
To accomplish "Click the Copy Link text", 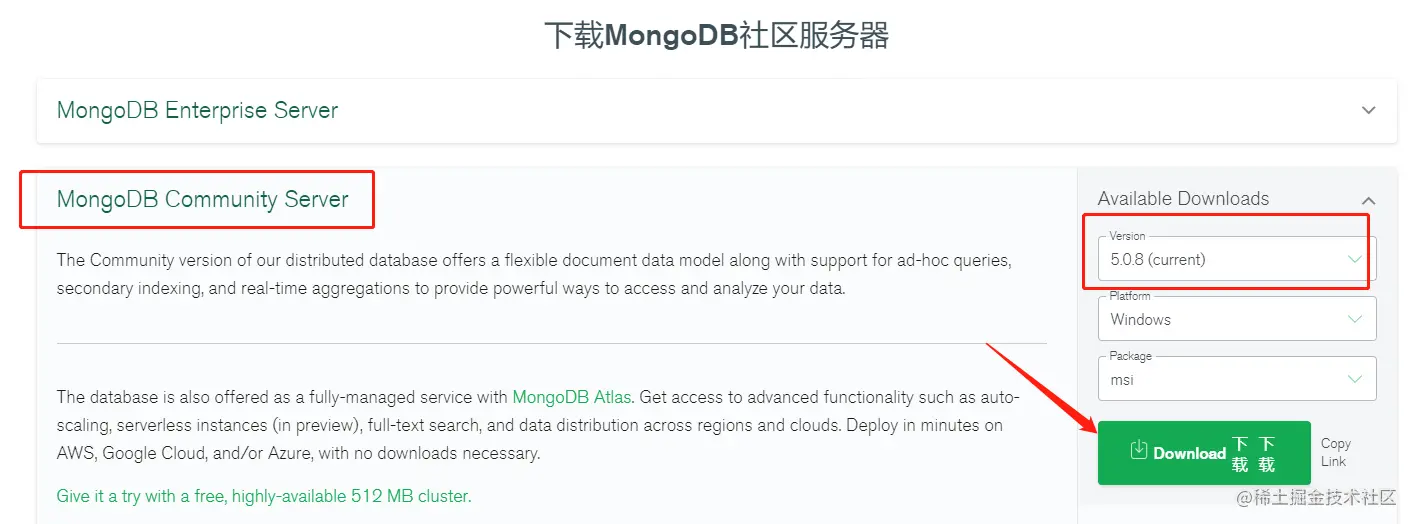I will pos(1335,452).
